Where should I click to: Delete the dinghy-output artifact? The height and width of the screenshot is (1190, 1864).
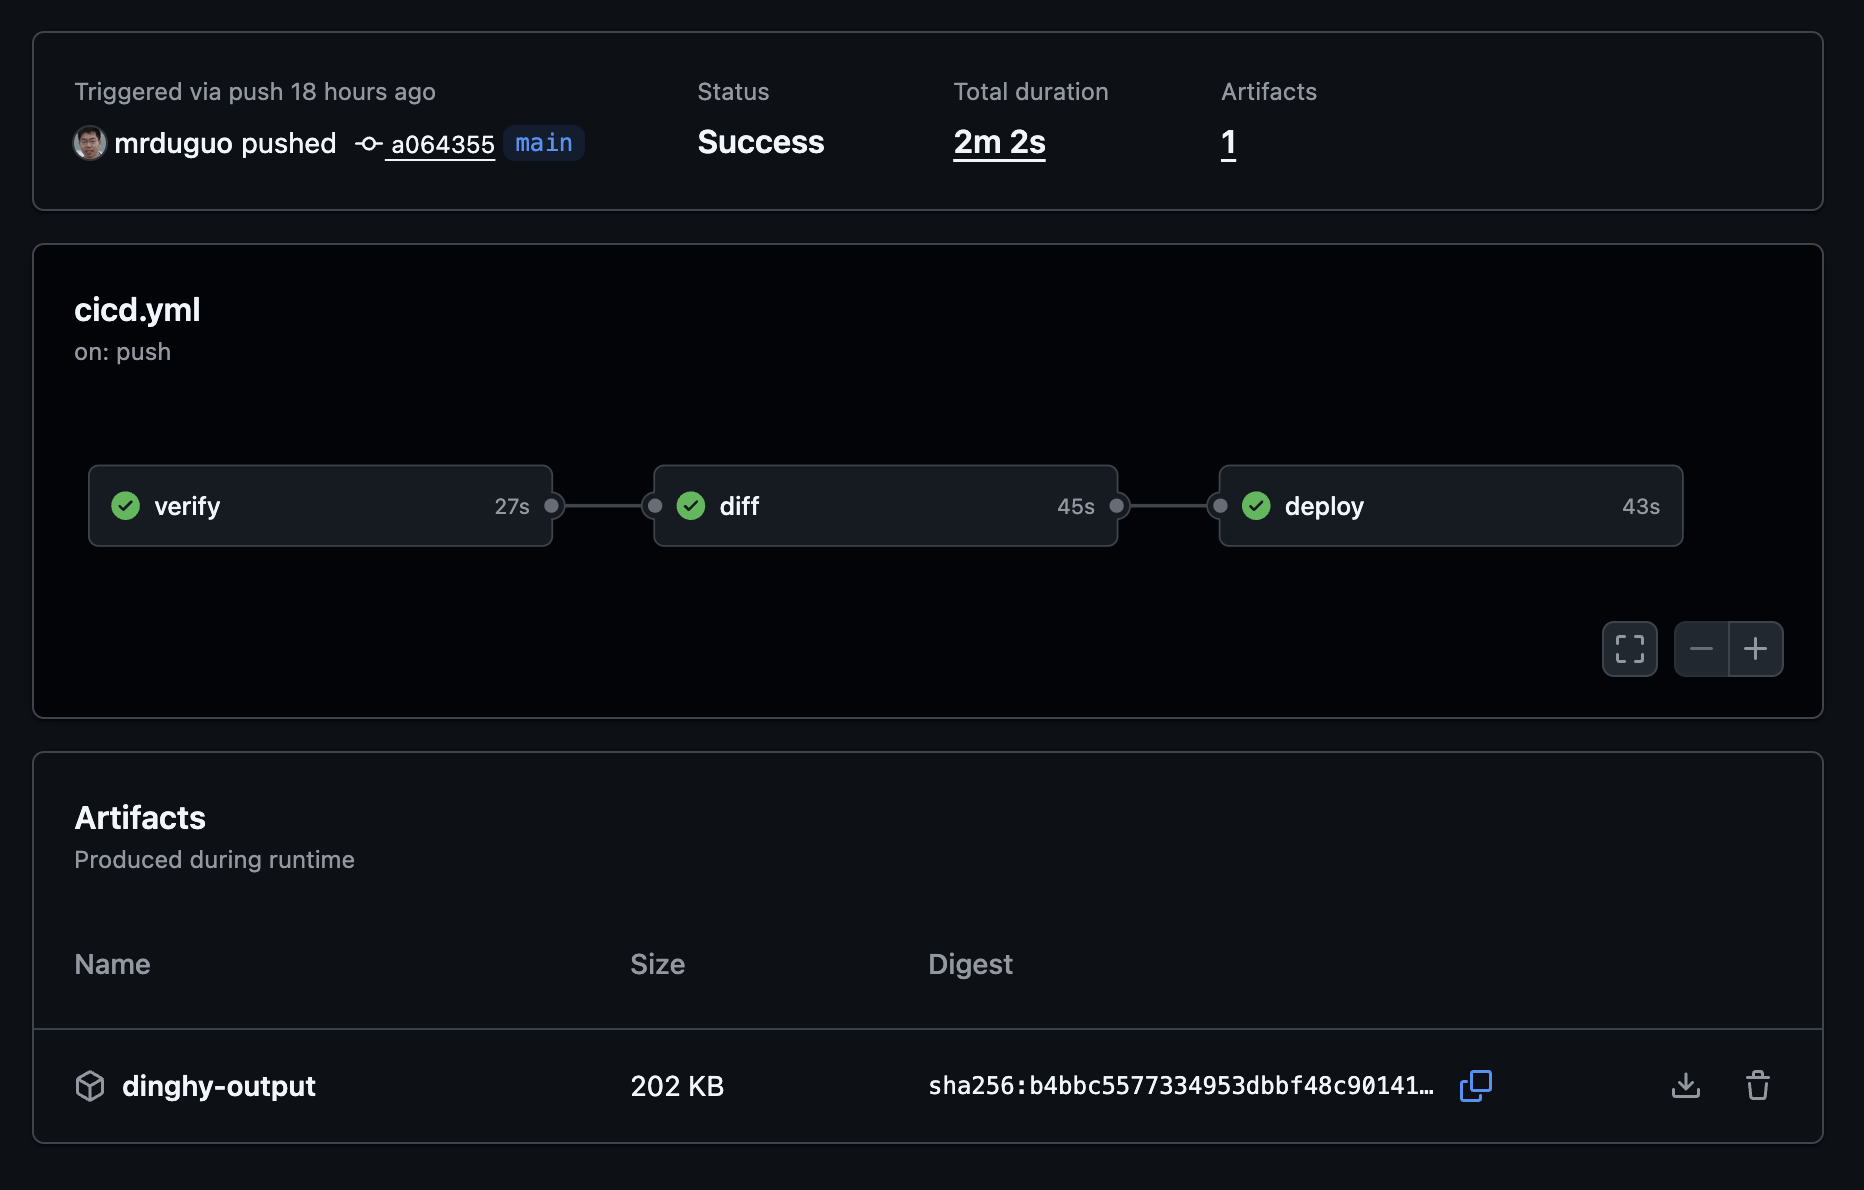(1757, 1086)
